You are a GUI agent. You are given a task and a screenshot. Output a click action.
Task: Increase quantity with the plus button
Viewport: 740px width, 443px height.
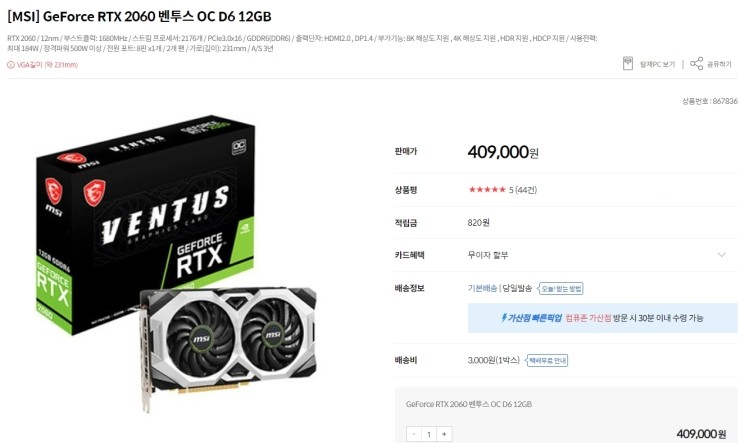[x=444, y=434]
